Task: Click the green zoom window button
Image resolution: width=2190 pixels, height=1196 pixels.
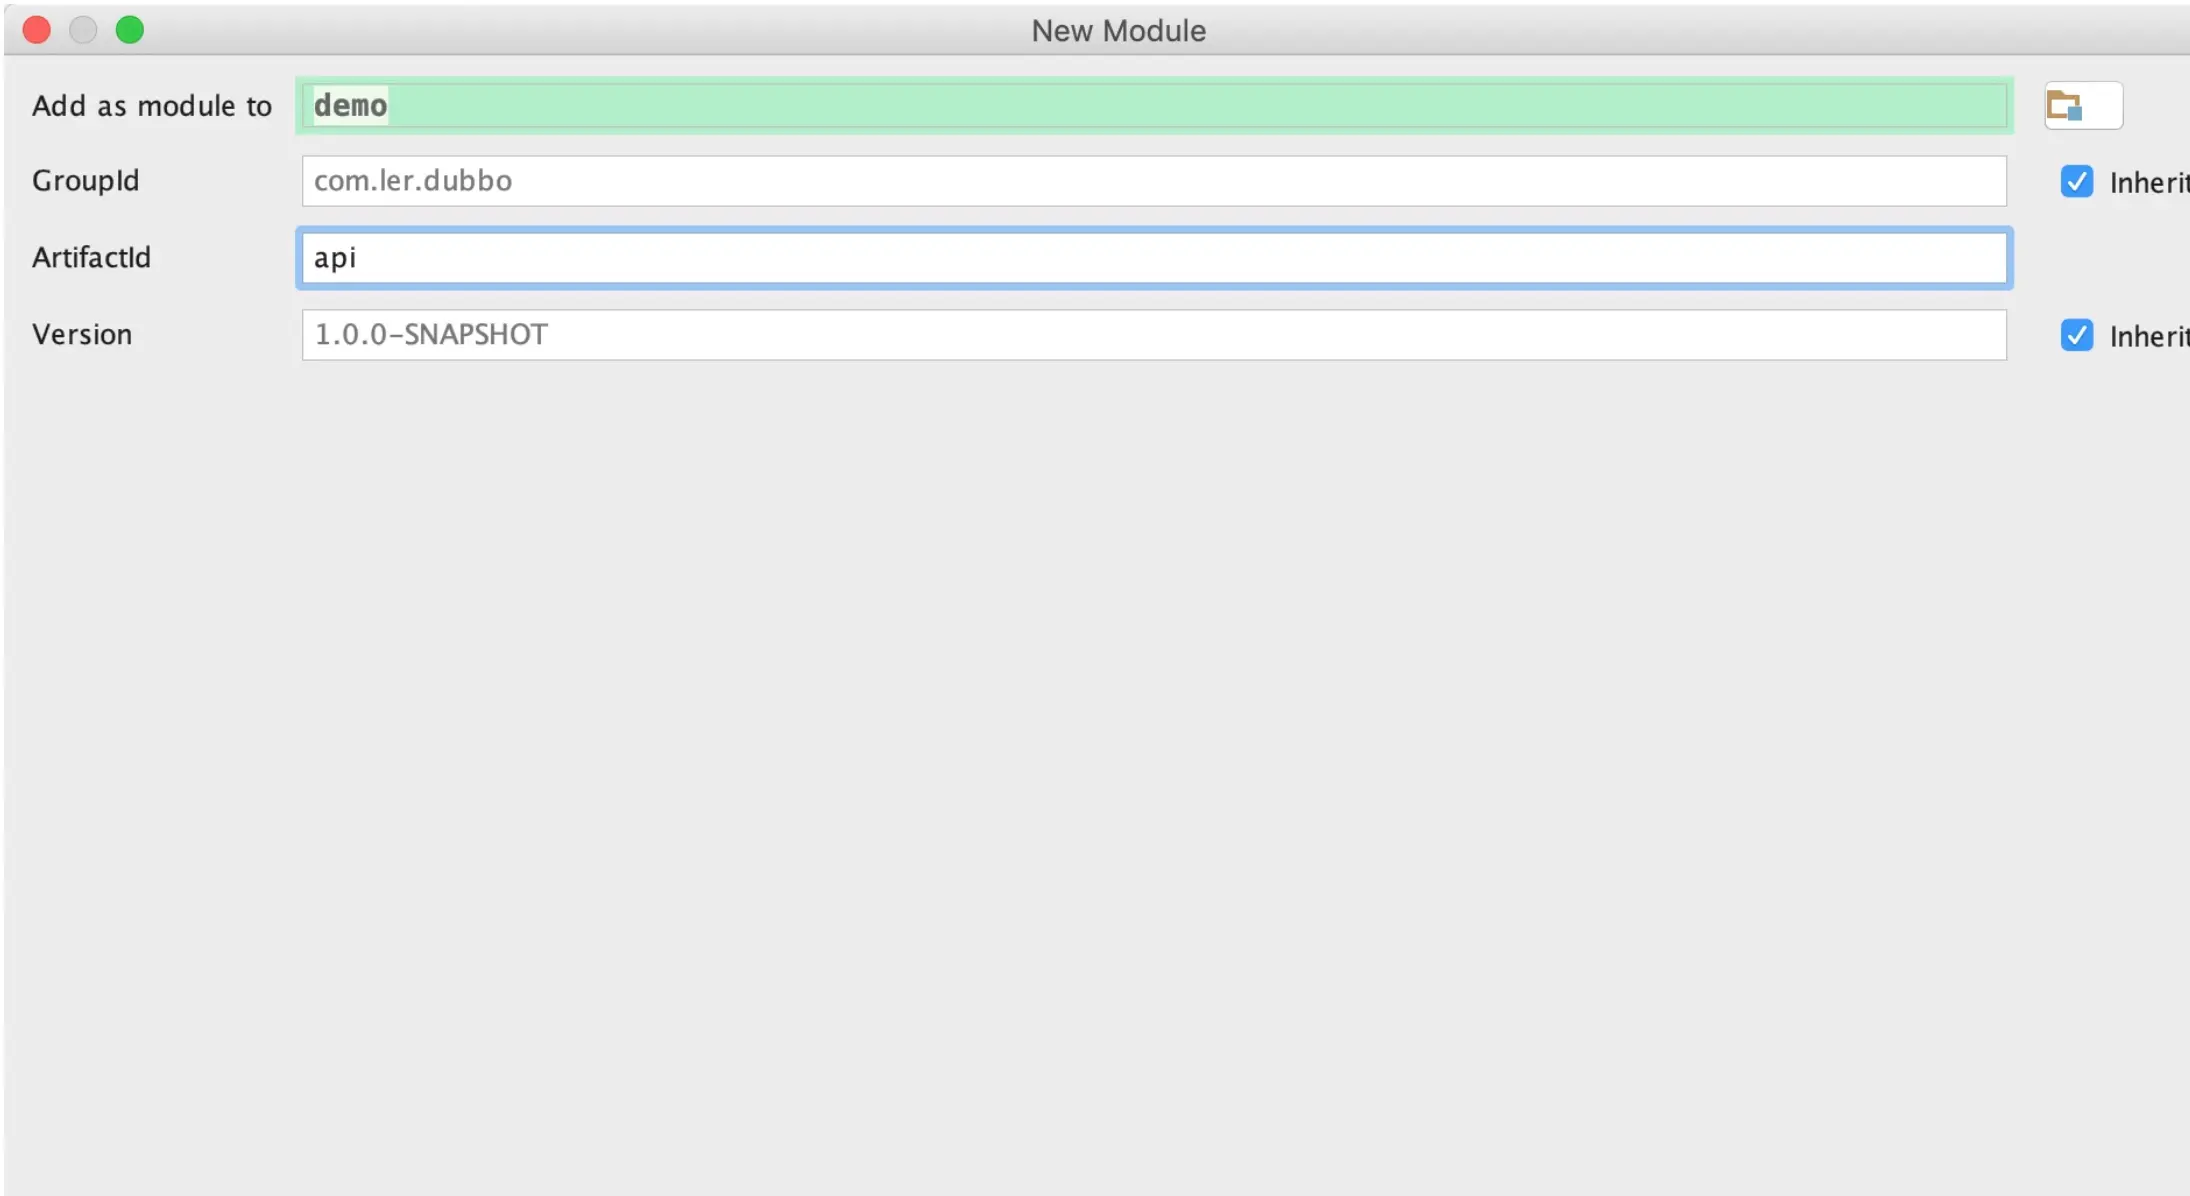Action: 130,30
